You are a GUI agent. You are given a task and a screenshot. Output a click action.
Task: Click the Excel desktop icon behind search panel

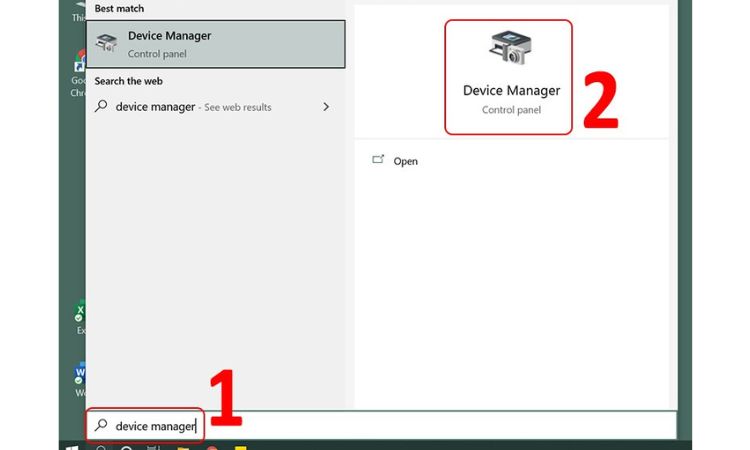point(80,313)
